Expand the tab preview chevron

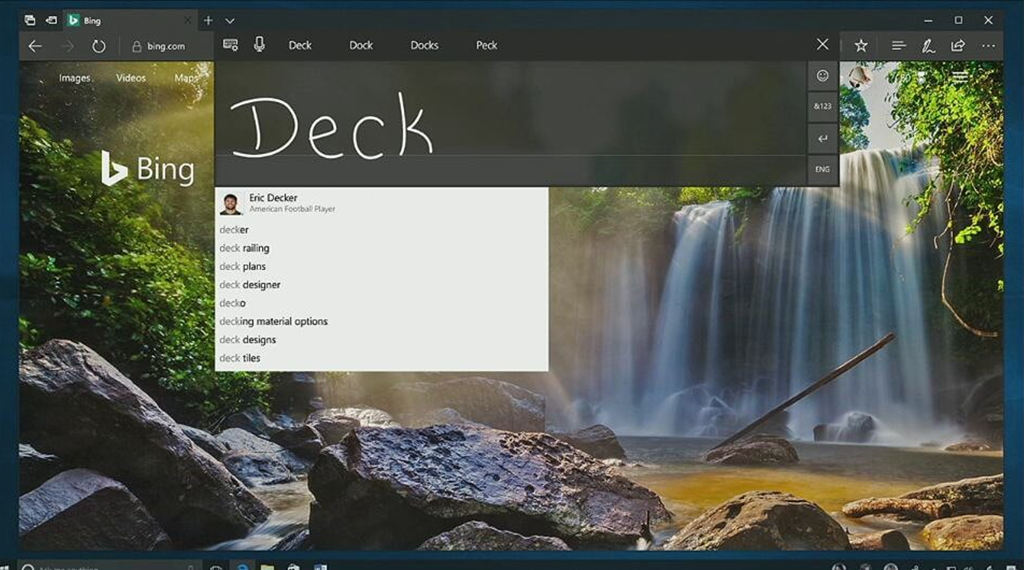pyautogui.click(x=230, y=20)
